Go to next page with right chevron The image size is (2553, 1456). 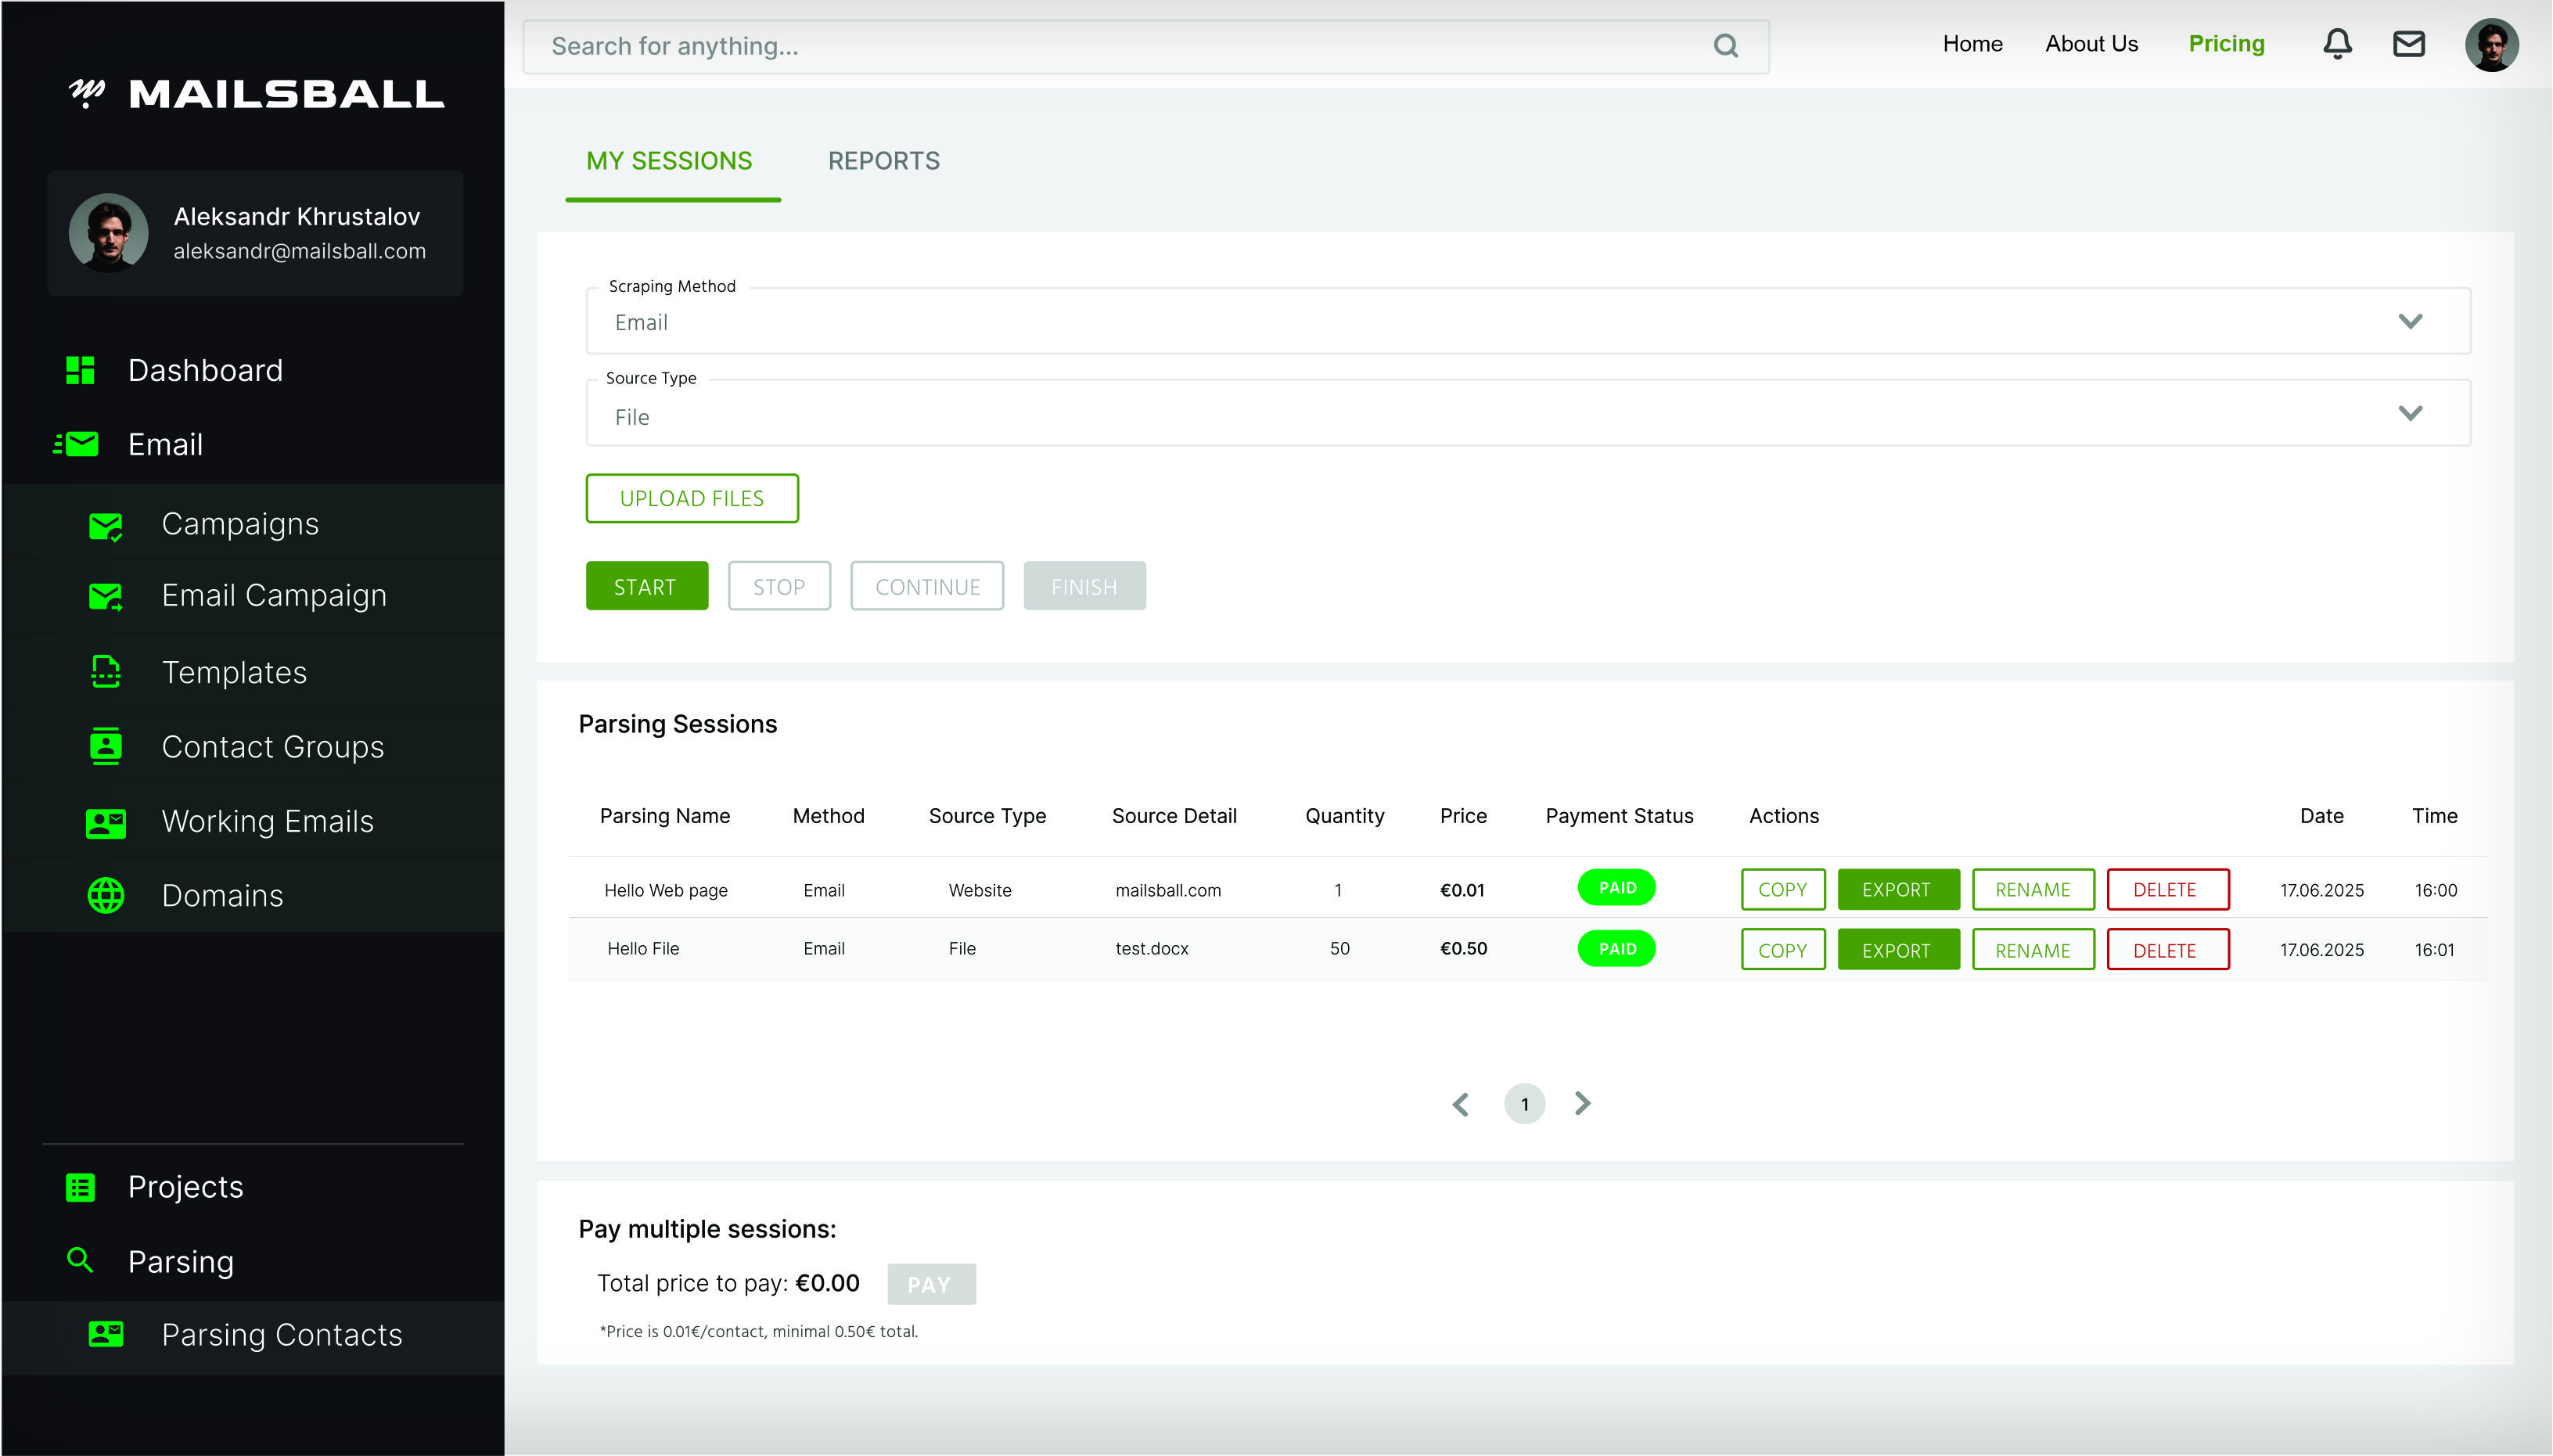pyautogui.click(x=1582, y=1103)
